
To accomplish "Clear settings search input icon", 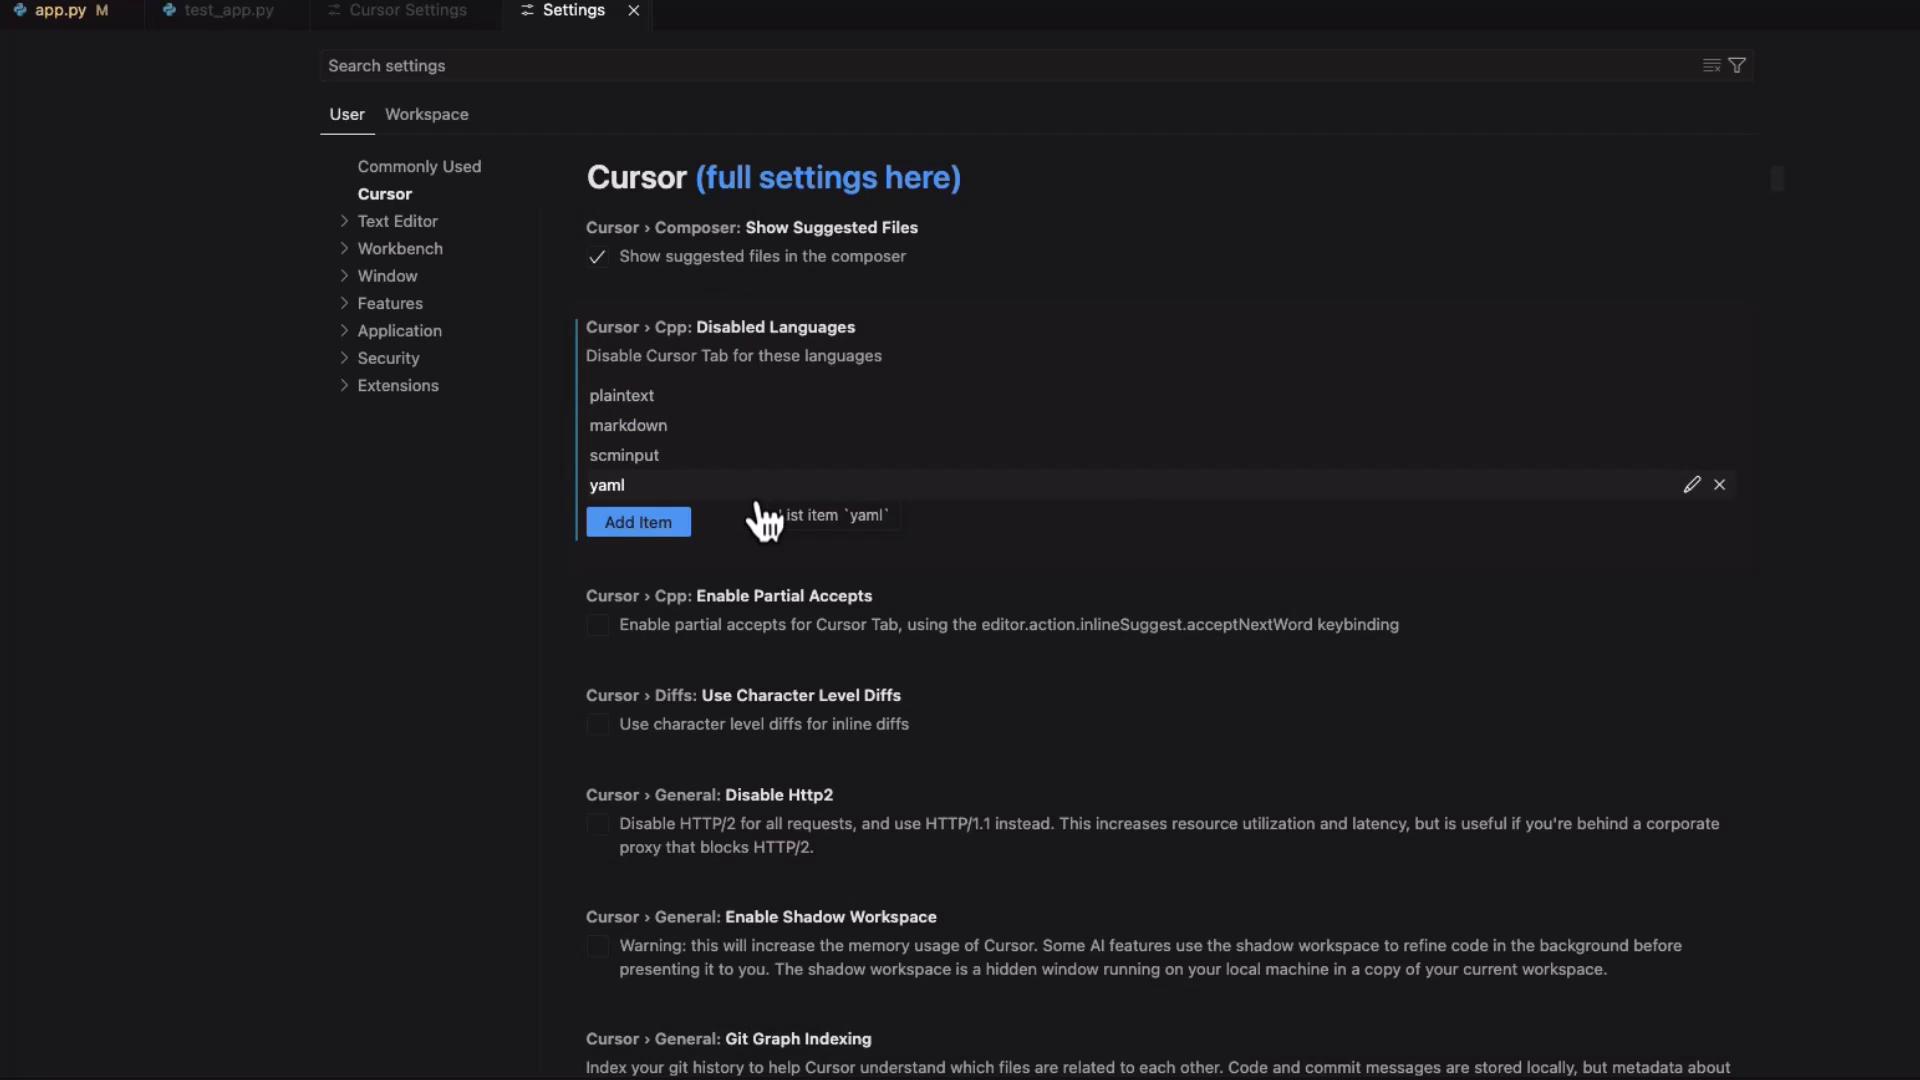I will click(1711, 66).
